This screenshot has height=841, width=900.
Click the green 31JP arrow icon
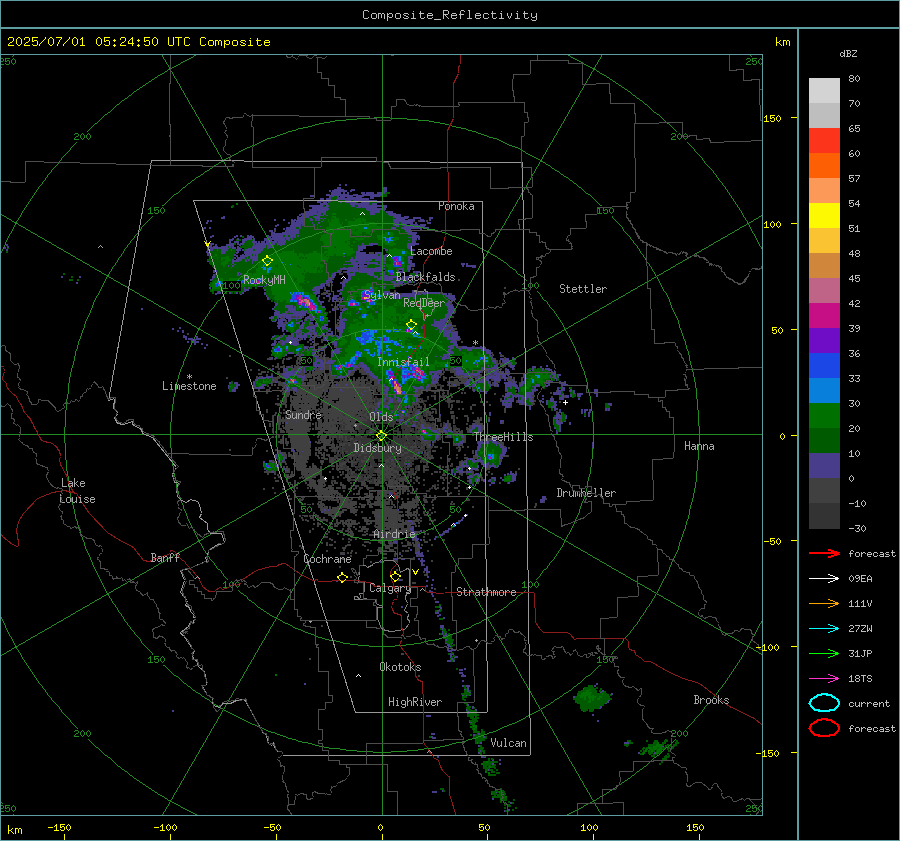pyautogui.click(x=824, y=653)
